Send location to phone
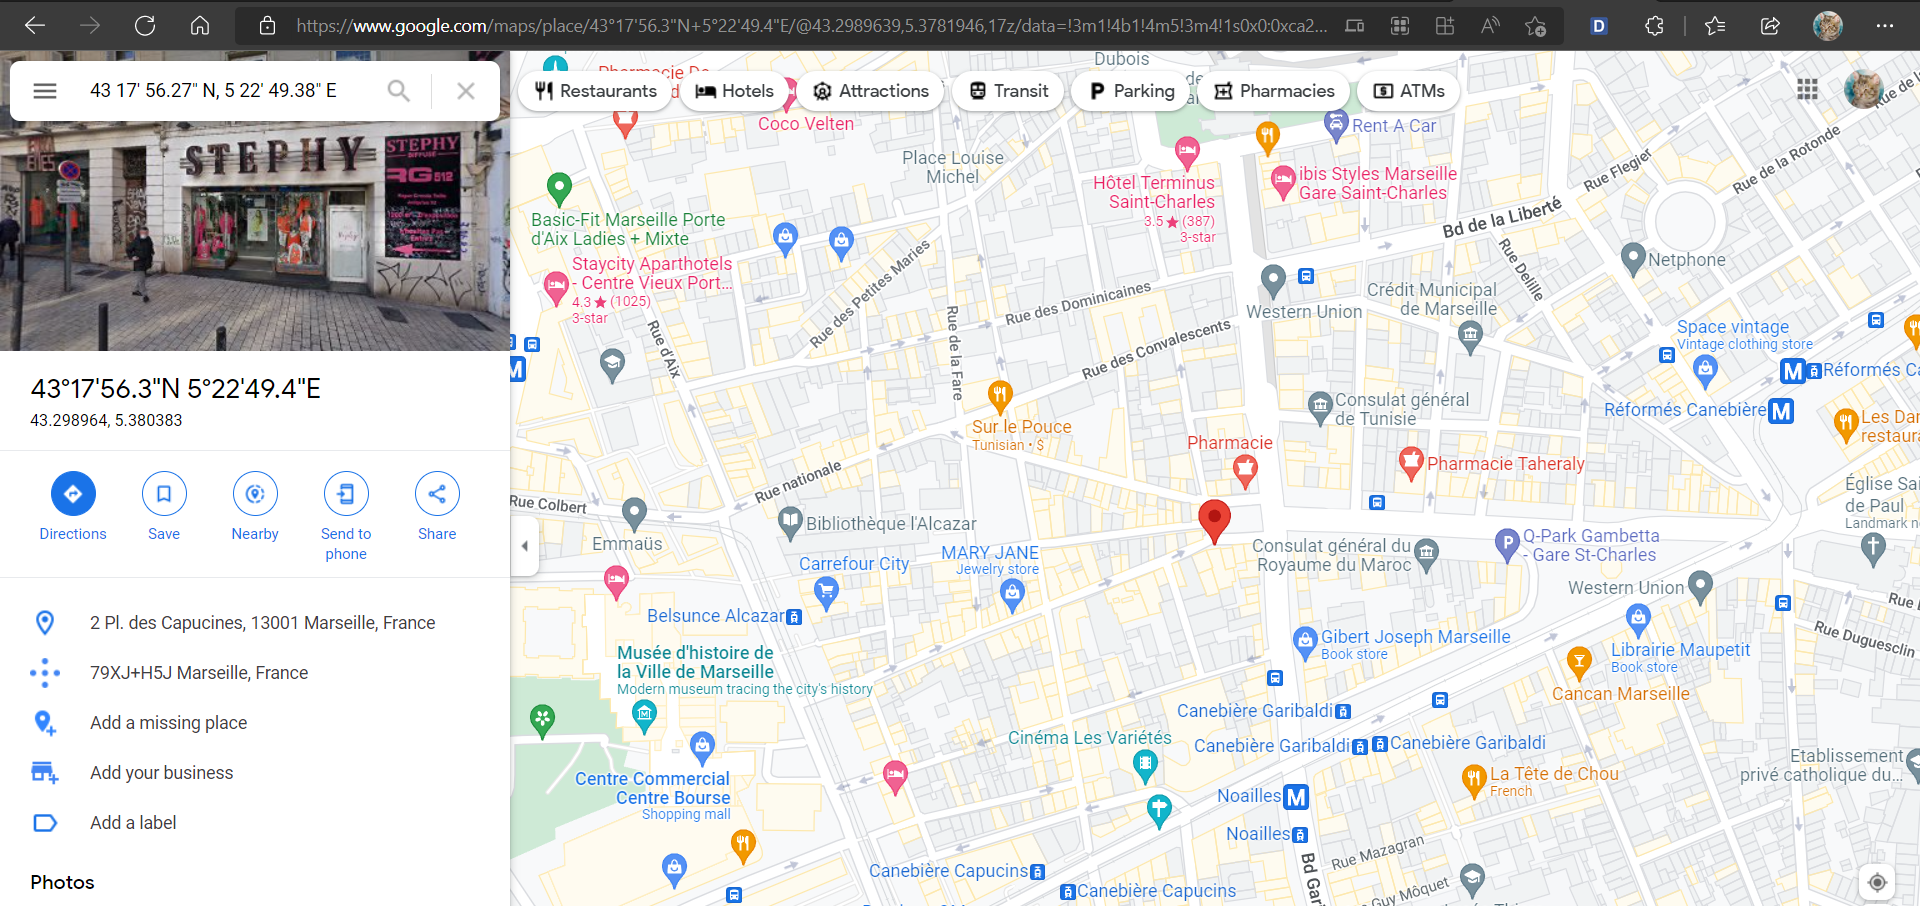 [346, 516]
